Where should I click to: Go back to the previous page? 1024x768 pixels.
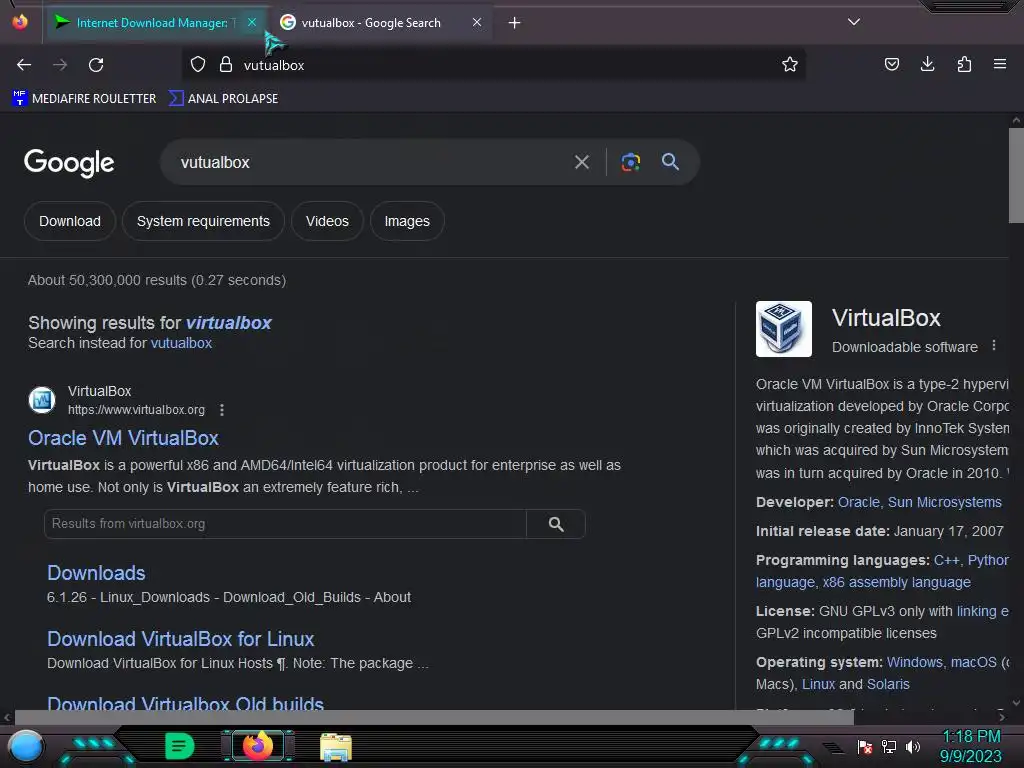[24, 65]
